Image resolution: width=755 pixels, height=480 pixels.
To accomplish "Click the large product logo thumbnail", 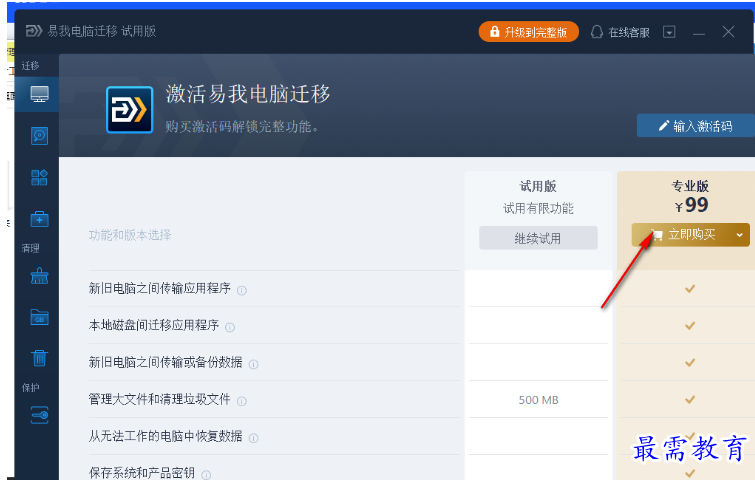I will click(130, 110).
